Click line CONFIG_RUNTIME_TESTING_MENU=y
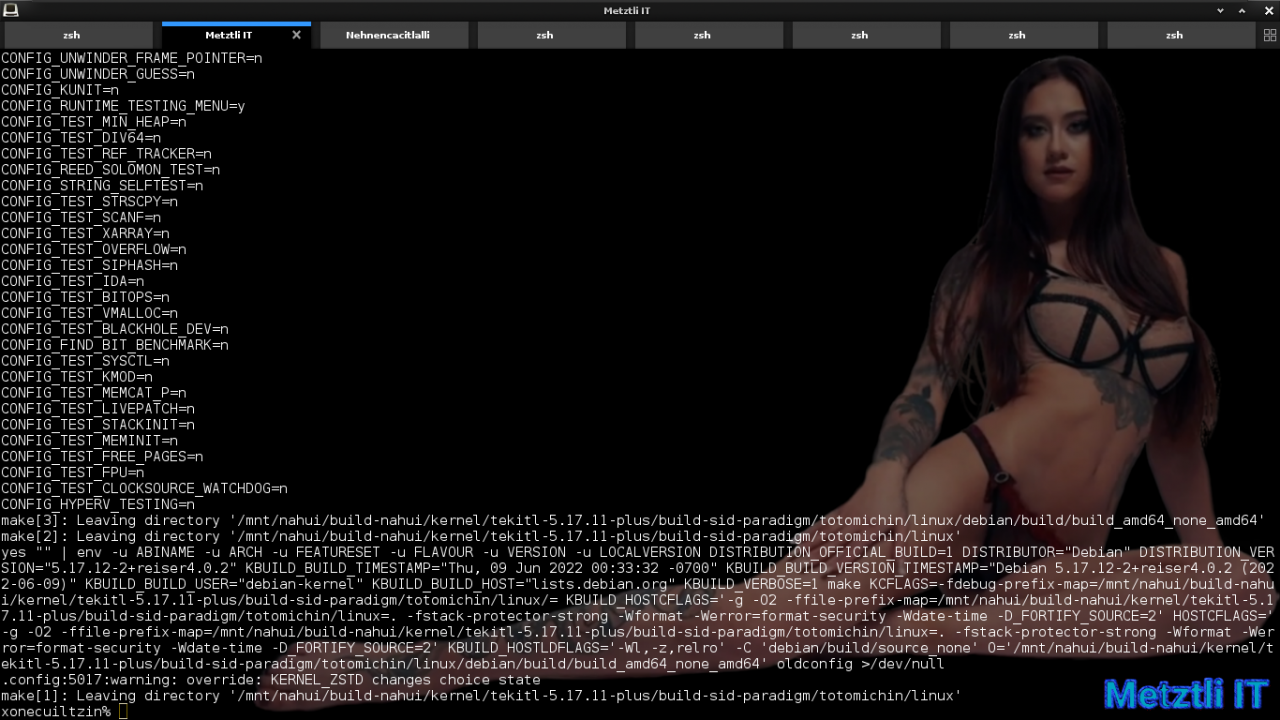 click(123, 106)
